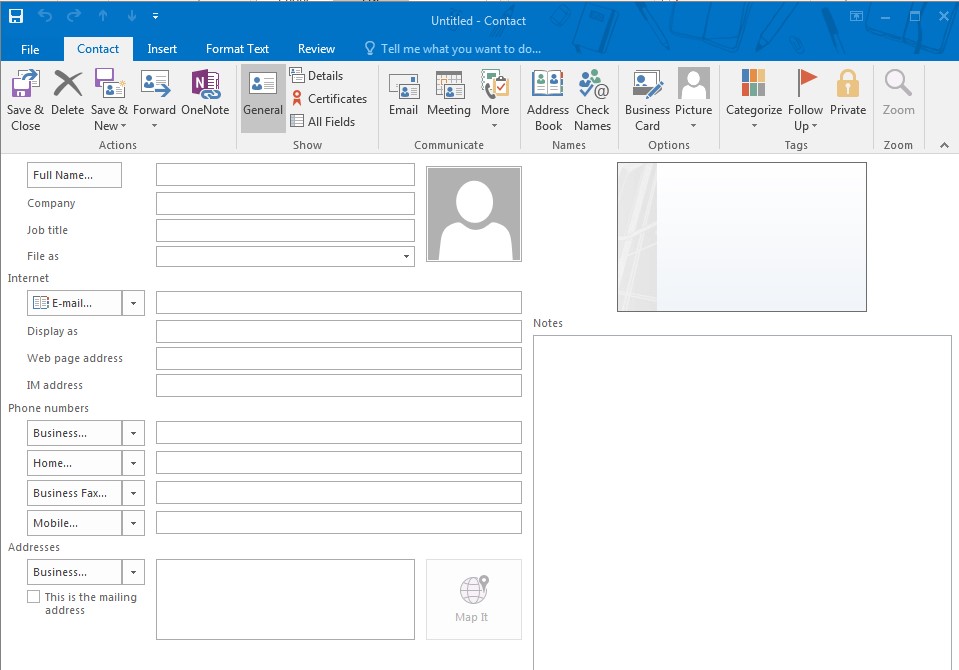Viewport: 959px width, 670px height.
Task: Open Business Fax type dropdown arrow
Action: 133,493
